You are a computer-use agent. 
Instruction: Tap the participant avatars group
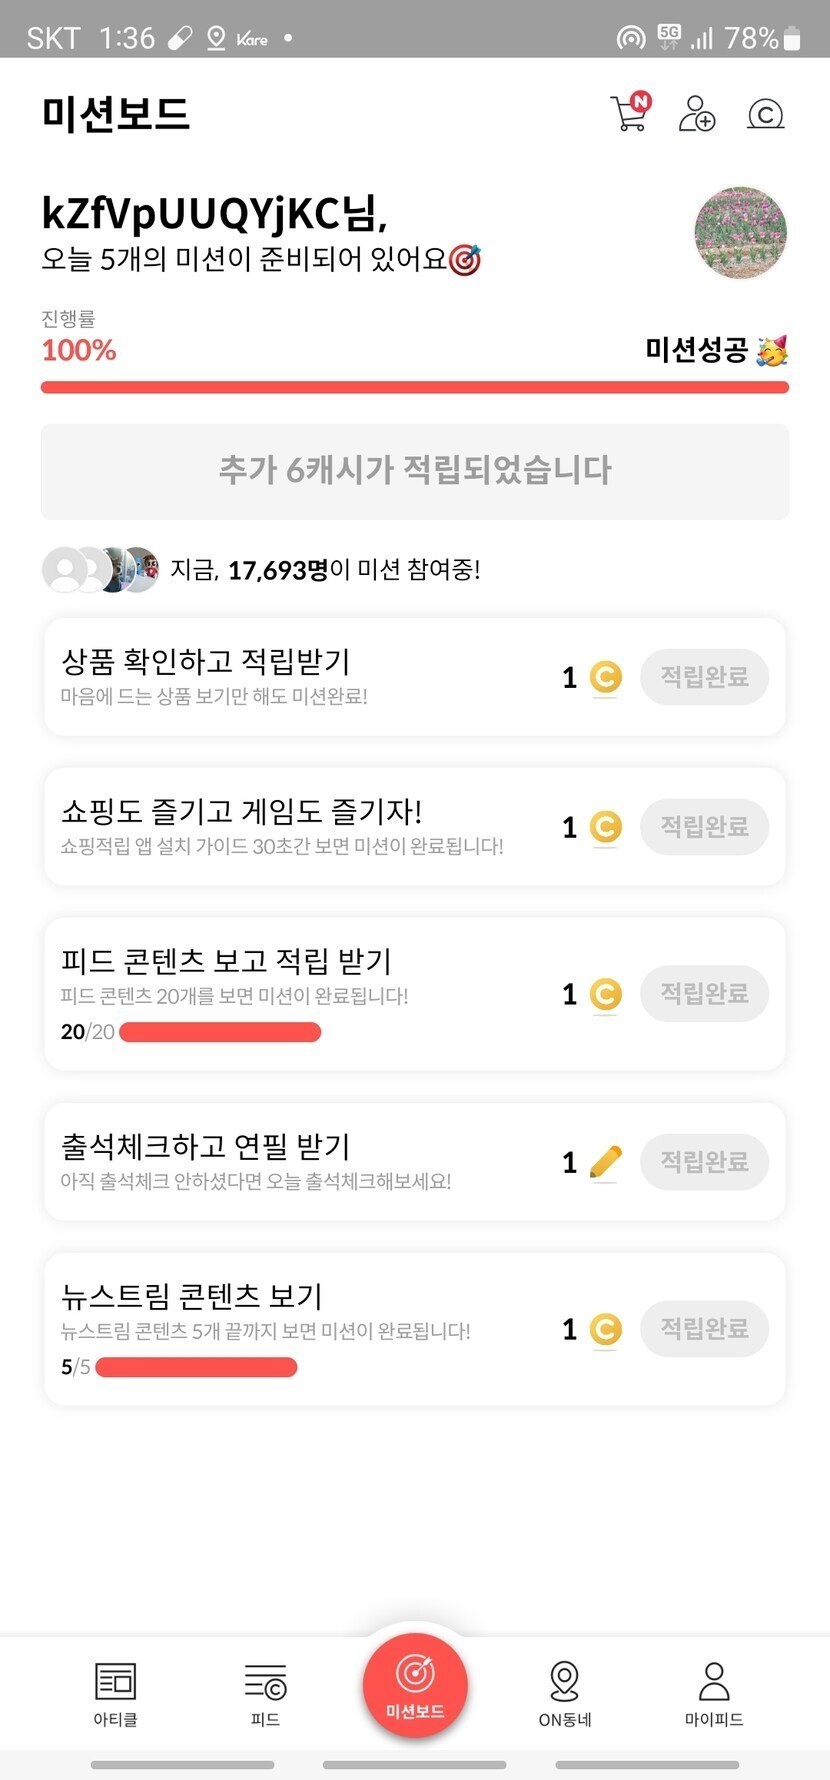(100, 570)
